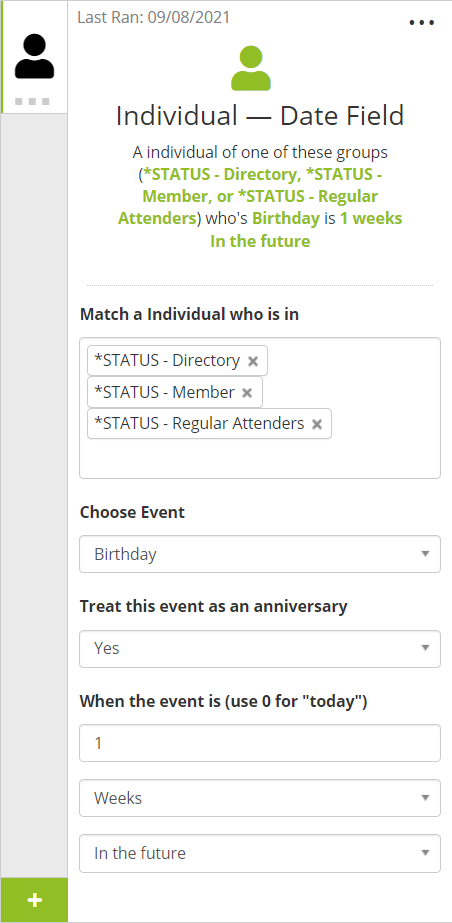Open the three-dots more options menu
The width and height of the screenshot is (452, 923).
(x=421, y=23)
